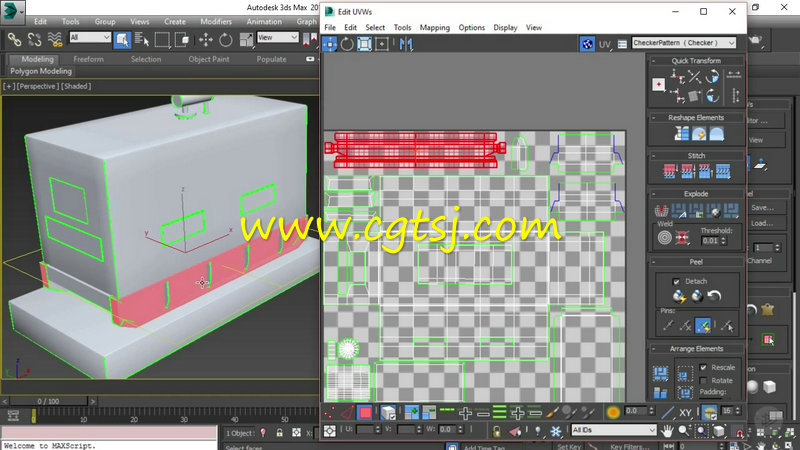Collapse the Arrange Elements rollout

pos(653,349)
